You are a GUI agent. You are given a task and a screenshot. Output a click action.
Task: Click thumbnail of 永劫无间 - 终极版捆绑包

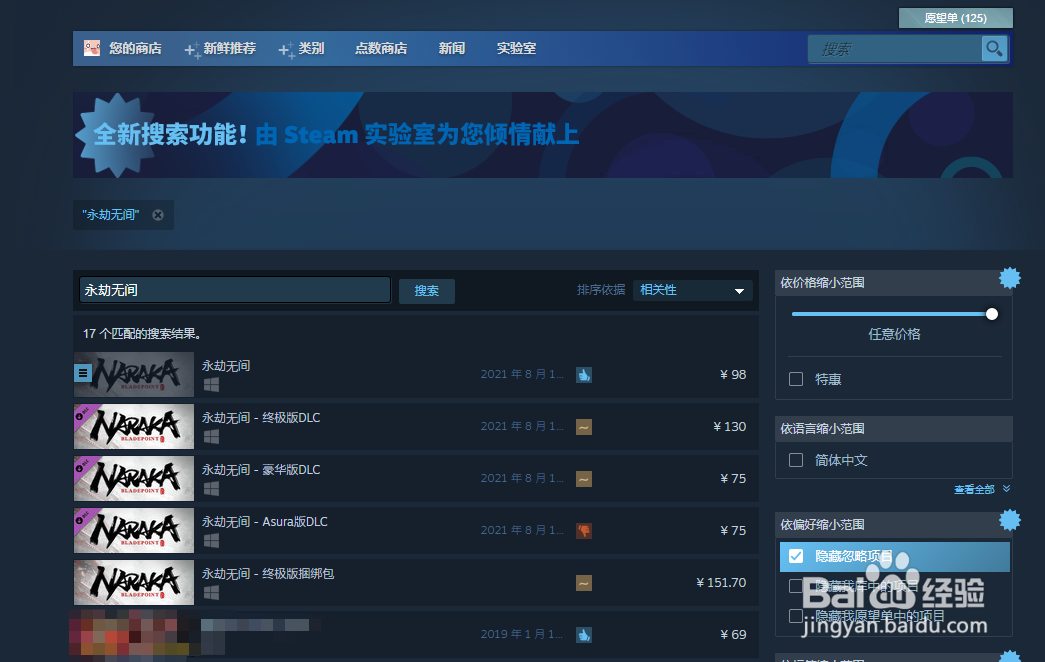pyautogui.click(x=134, y=583)
